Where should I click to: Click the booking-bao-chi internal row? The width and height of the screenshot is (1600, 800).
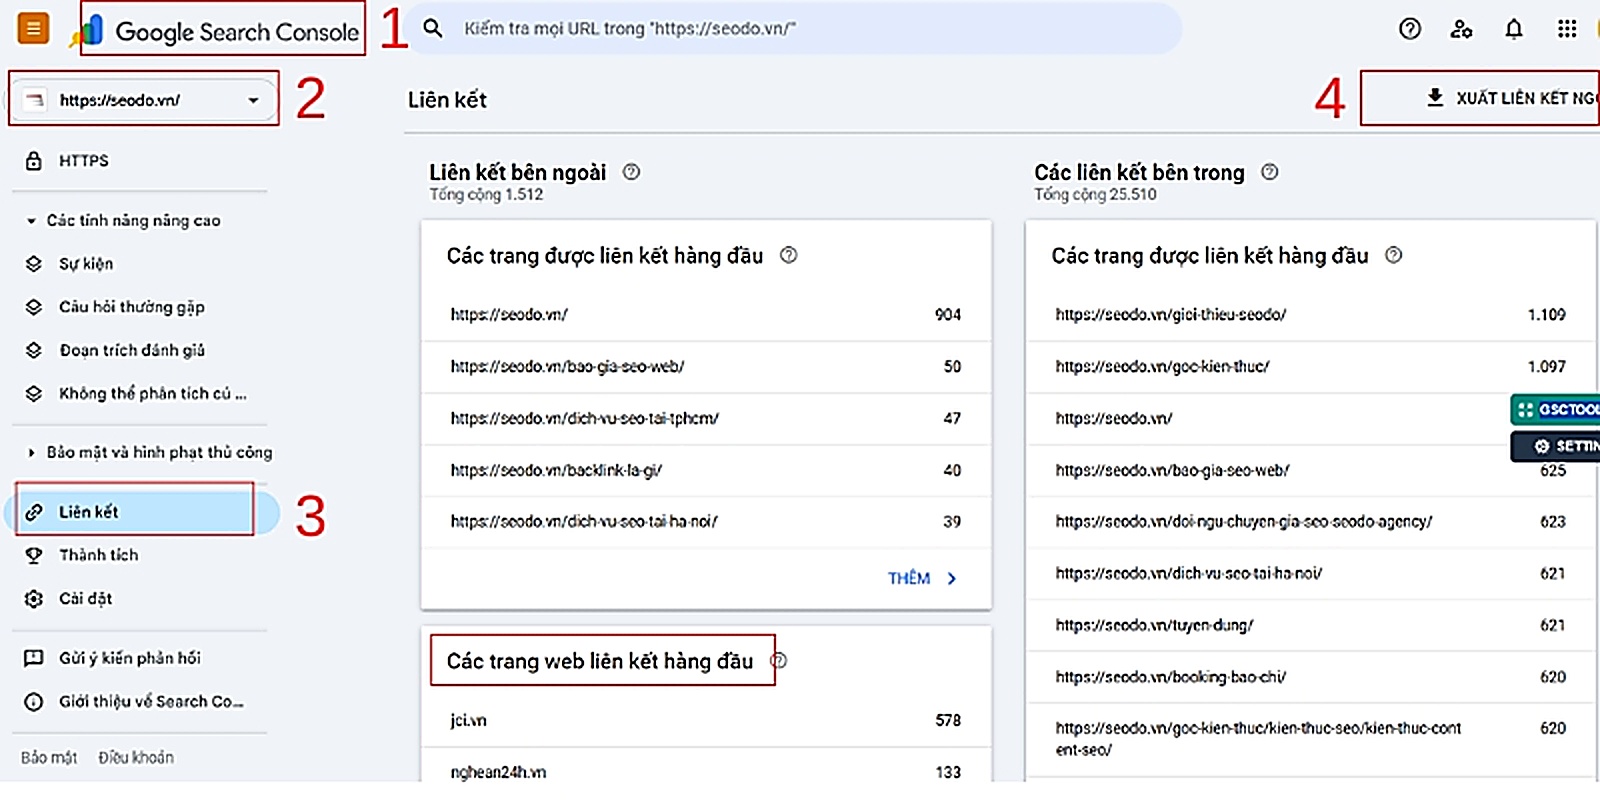tap(1311, 678)
